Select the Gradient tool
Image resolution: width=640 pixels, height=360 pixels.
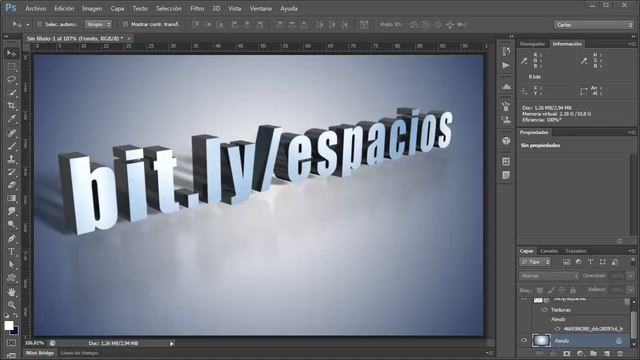11,198
